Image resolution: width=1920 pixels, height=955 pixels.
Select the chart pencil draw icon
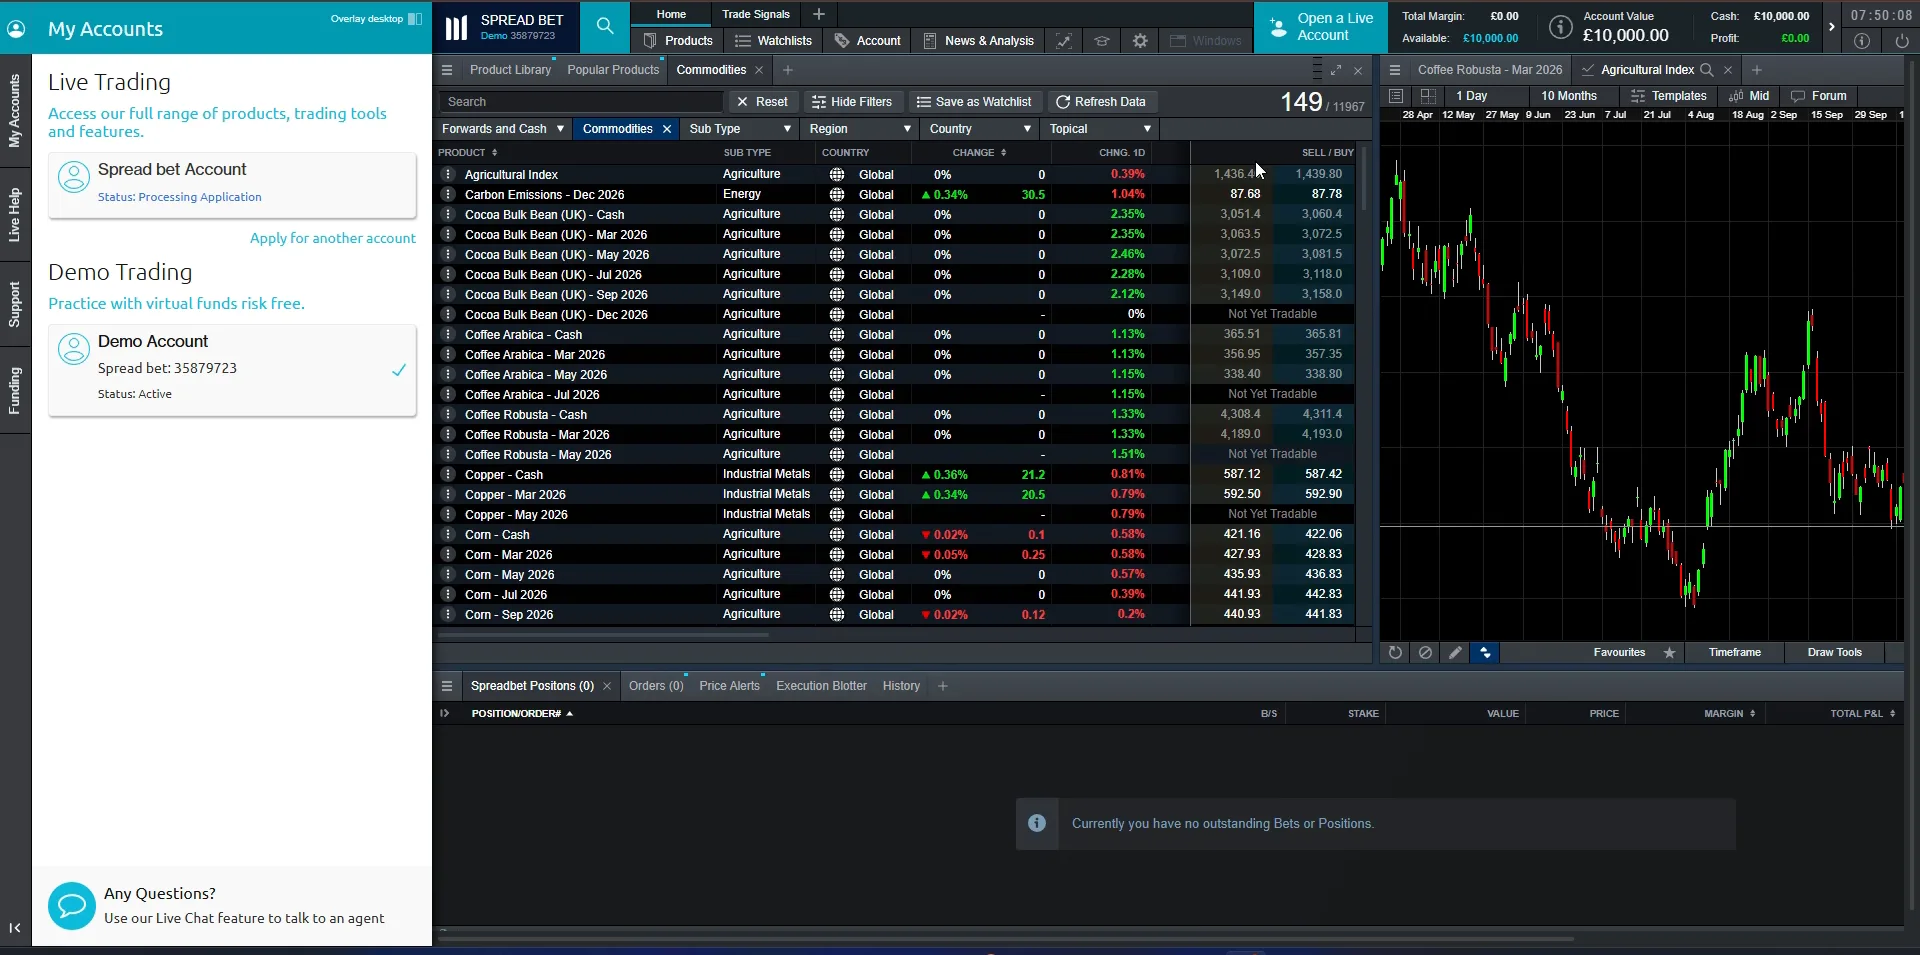1455,652
